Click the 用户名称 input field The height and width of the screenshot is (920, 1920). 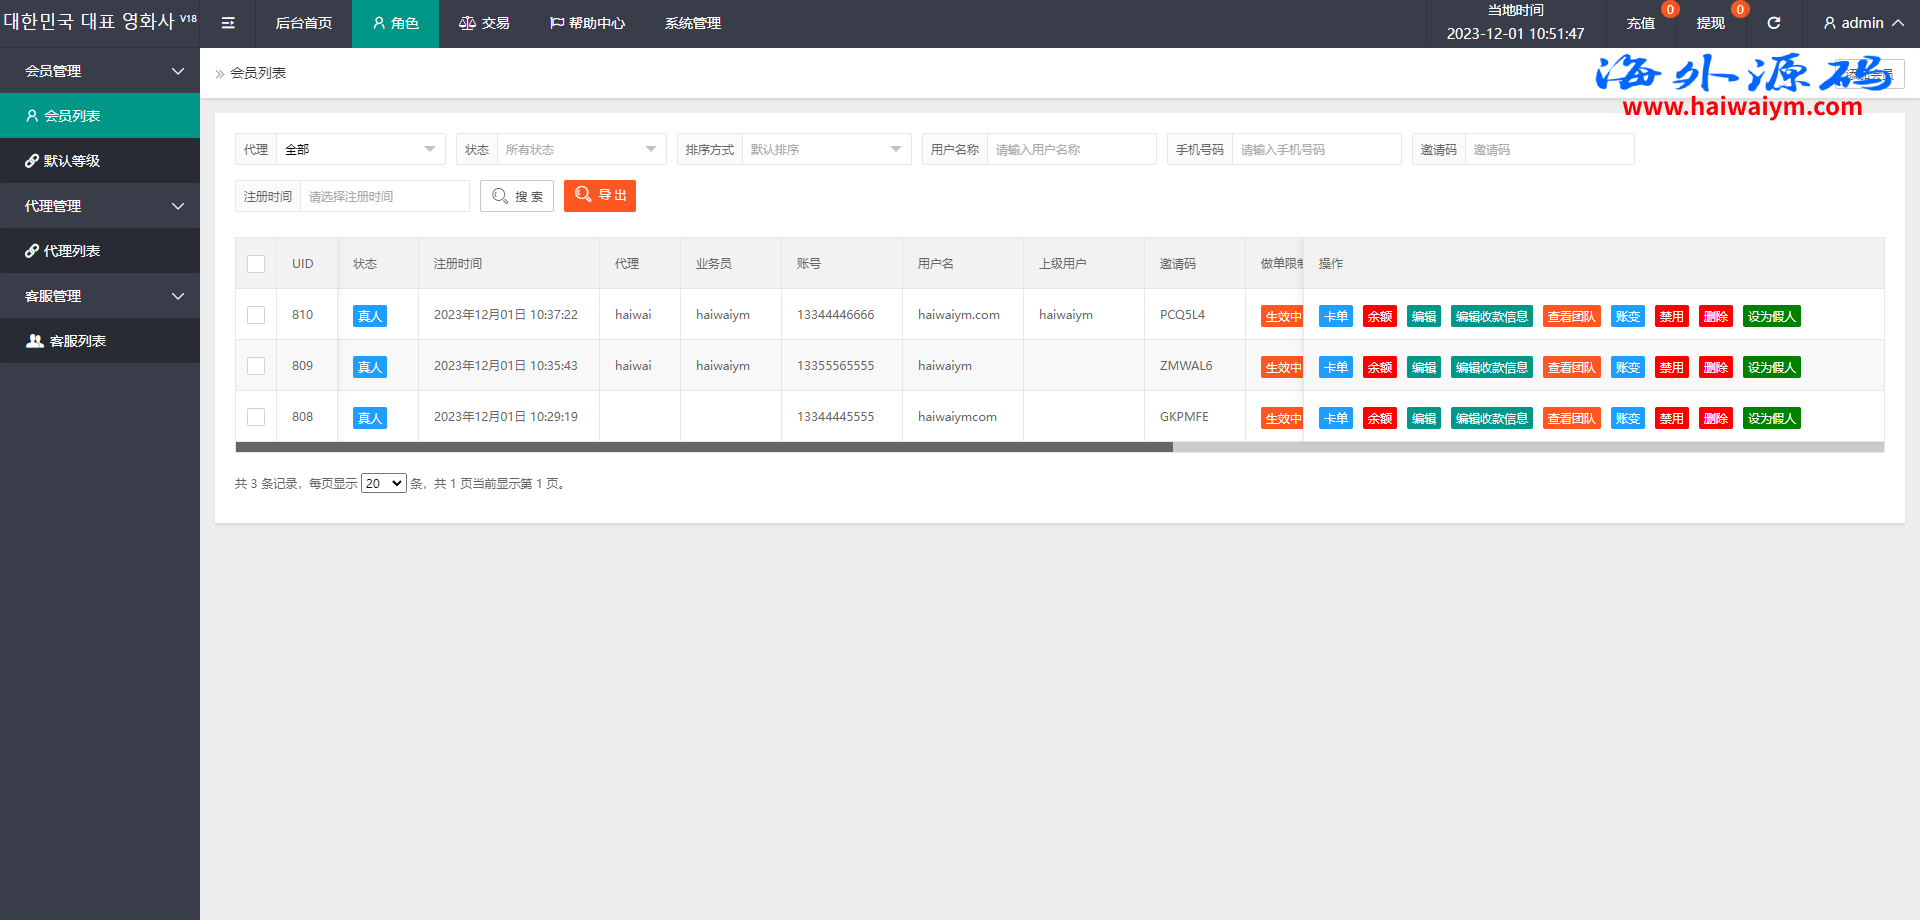[x=1070, y=149]
